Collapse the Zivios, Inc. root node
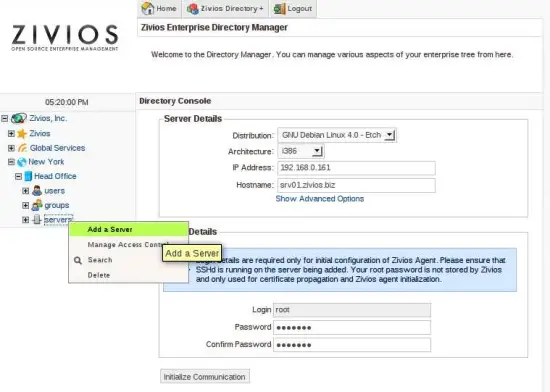The height and width of the screenshot is (392, 550). click(4, 119)
